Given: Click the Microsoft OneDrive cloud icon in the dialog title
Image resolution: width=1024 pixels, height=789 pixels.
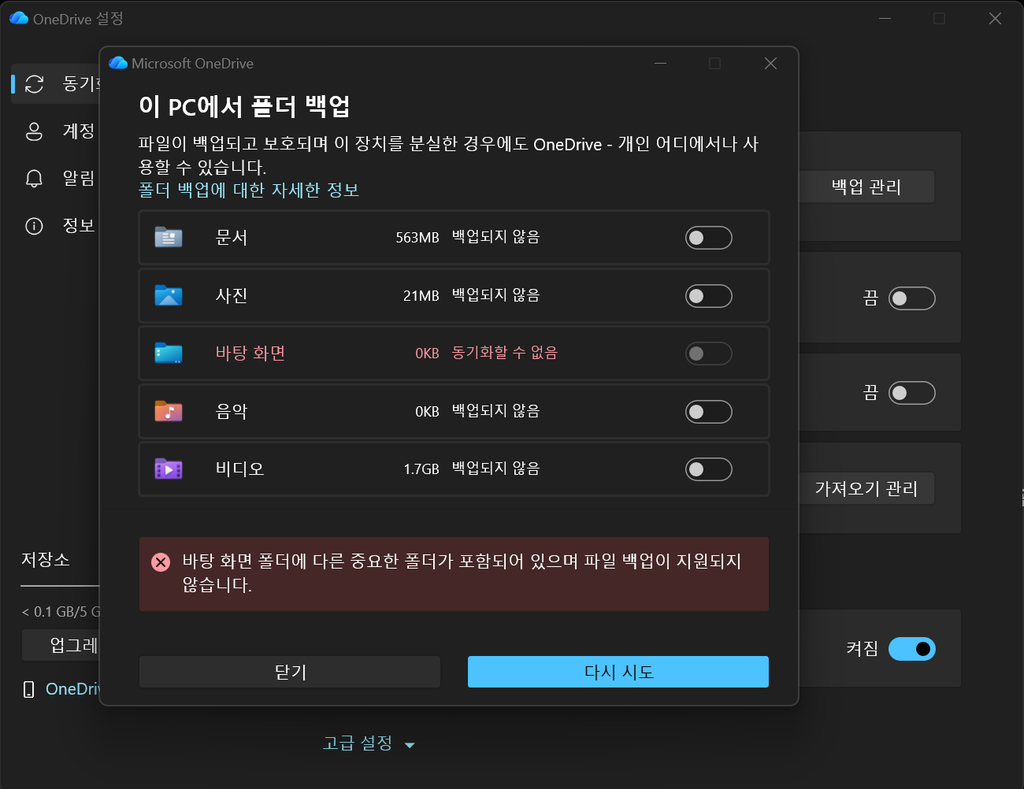Looking at the screenshot, I should (118, 63).
